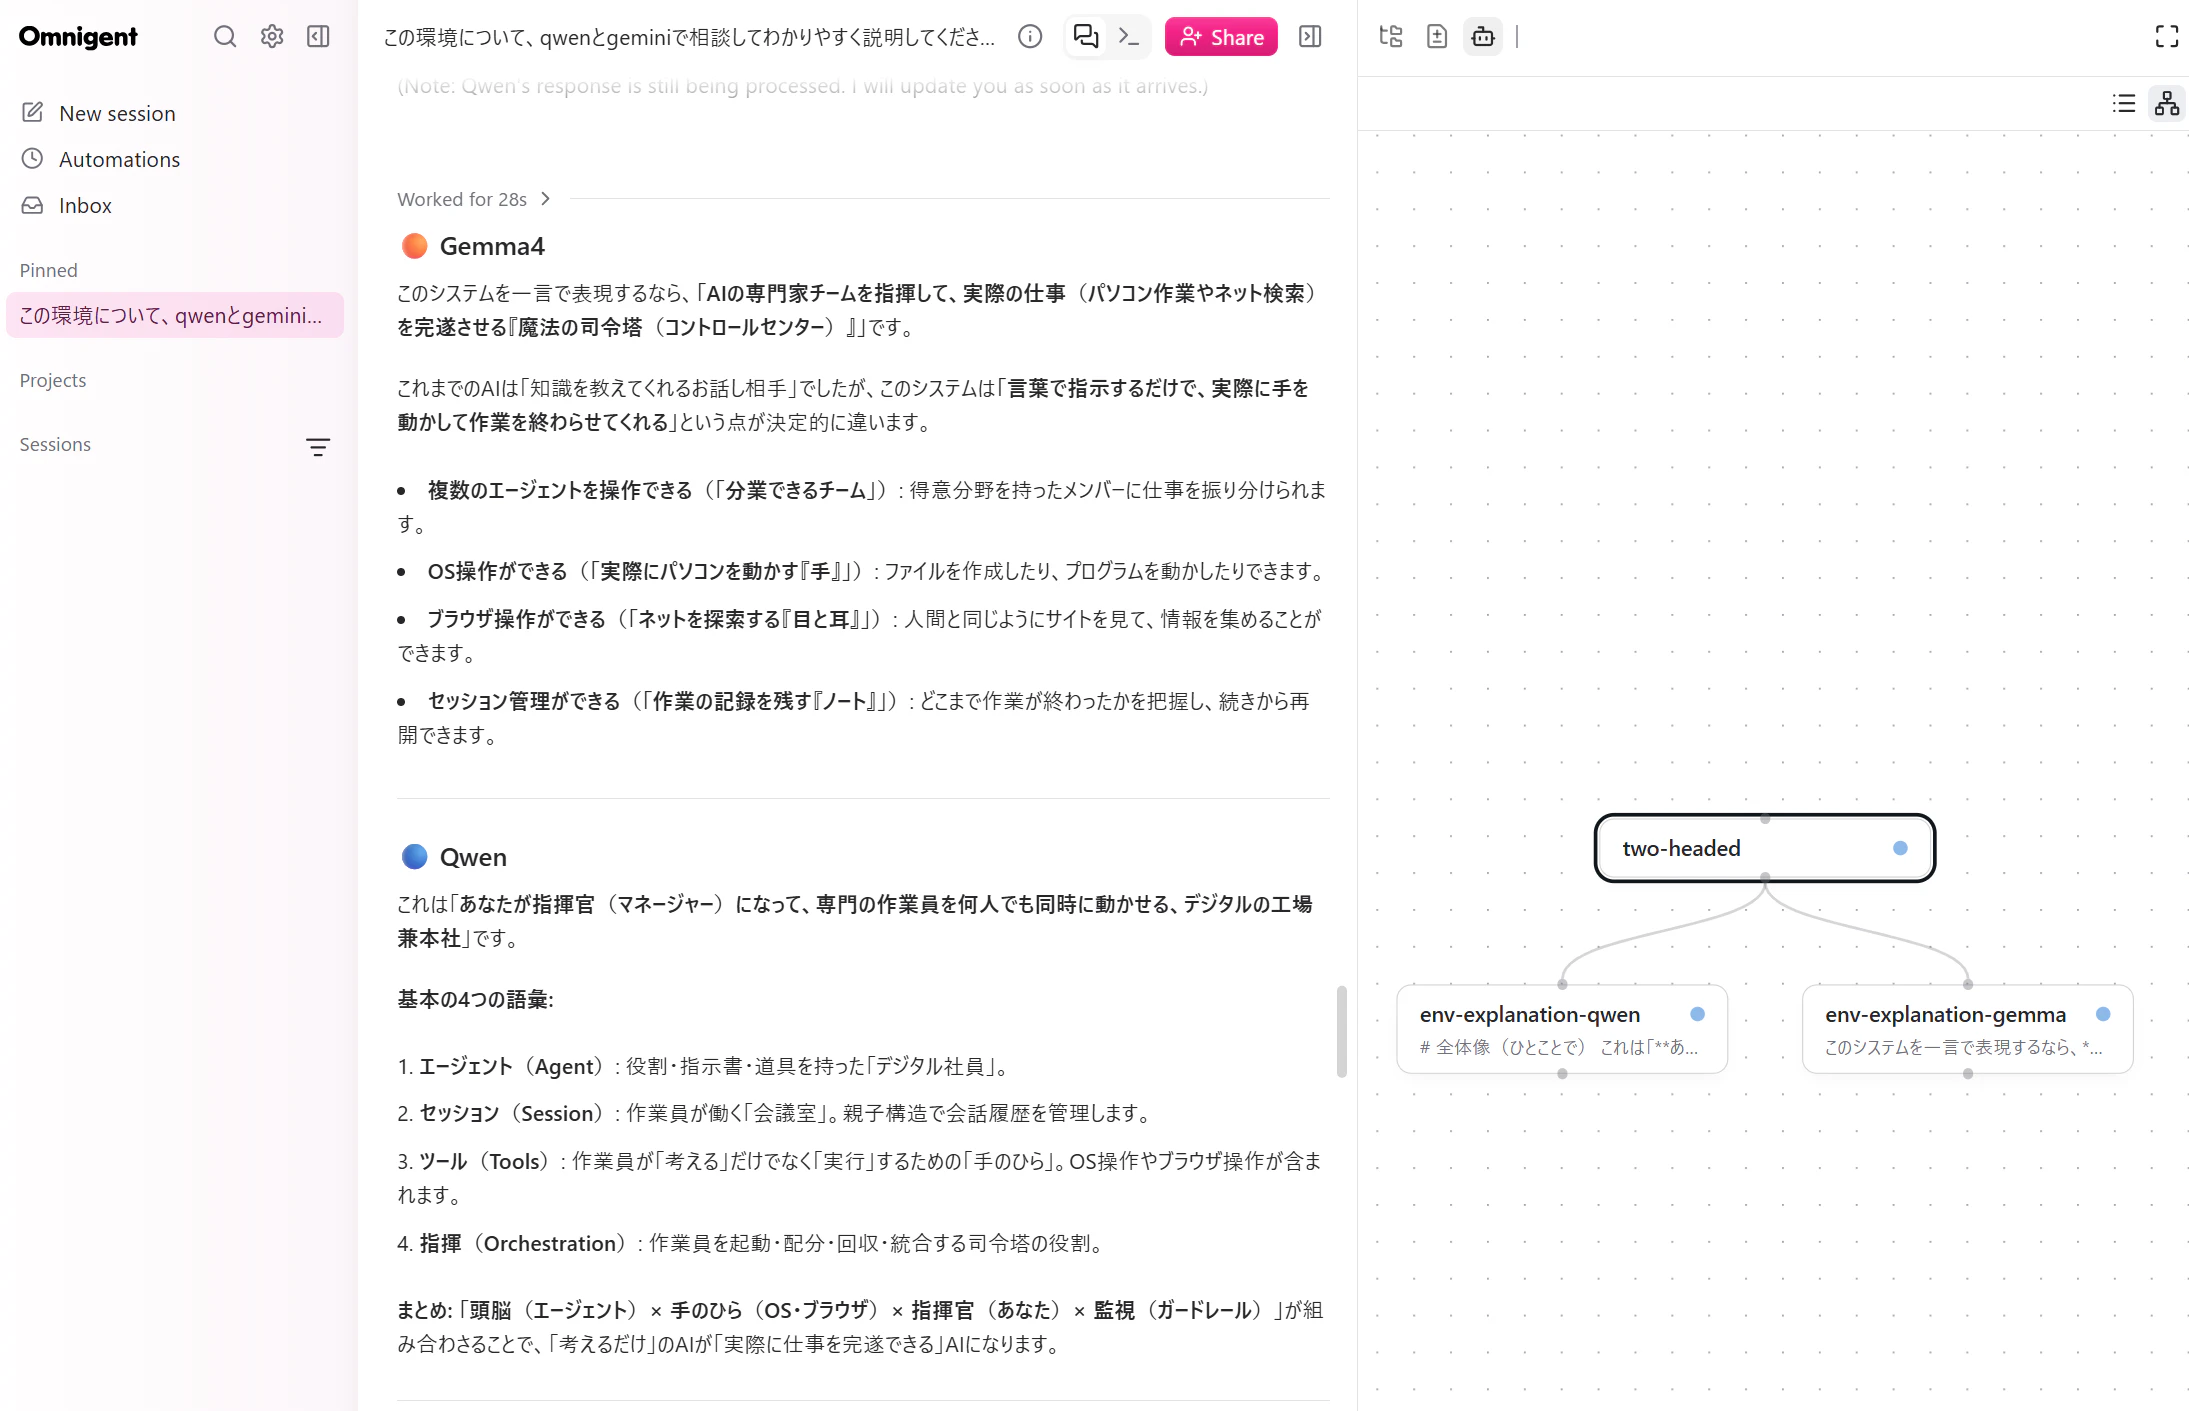Open the document changes icon in right panel
Viewport: 2189px width, 1411px height.
coord(1437,37)
